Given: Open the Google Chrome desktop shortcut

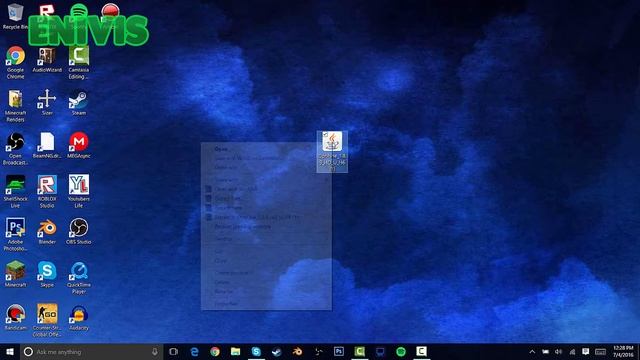Looking at the screenshot, I should click(x=15, y=62).
